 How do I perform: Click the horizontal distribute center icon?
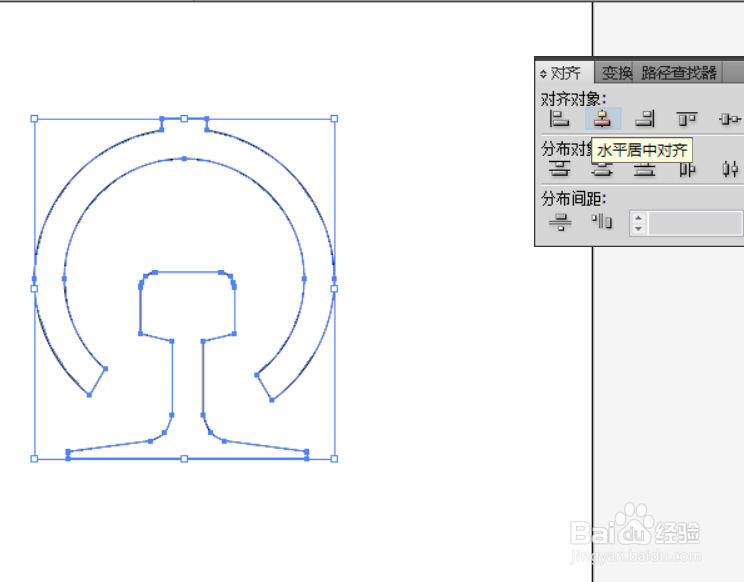click(x=730, y=169)
